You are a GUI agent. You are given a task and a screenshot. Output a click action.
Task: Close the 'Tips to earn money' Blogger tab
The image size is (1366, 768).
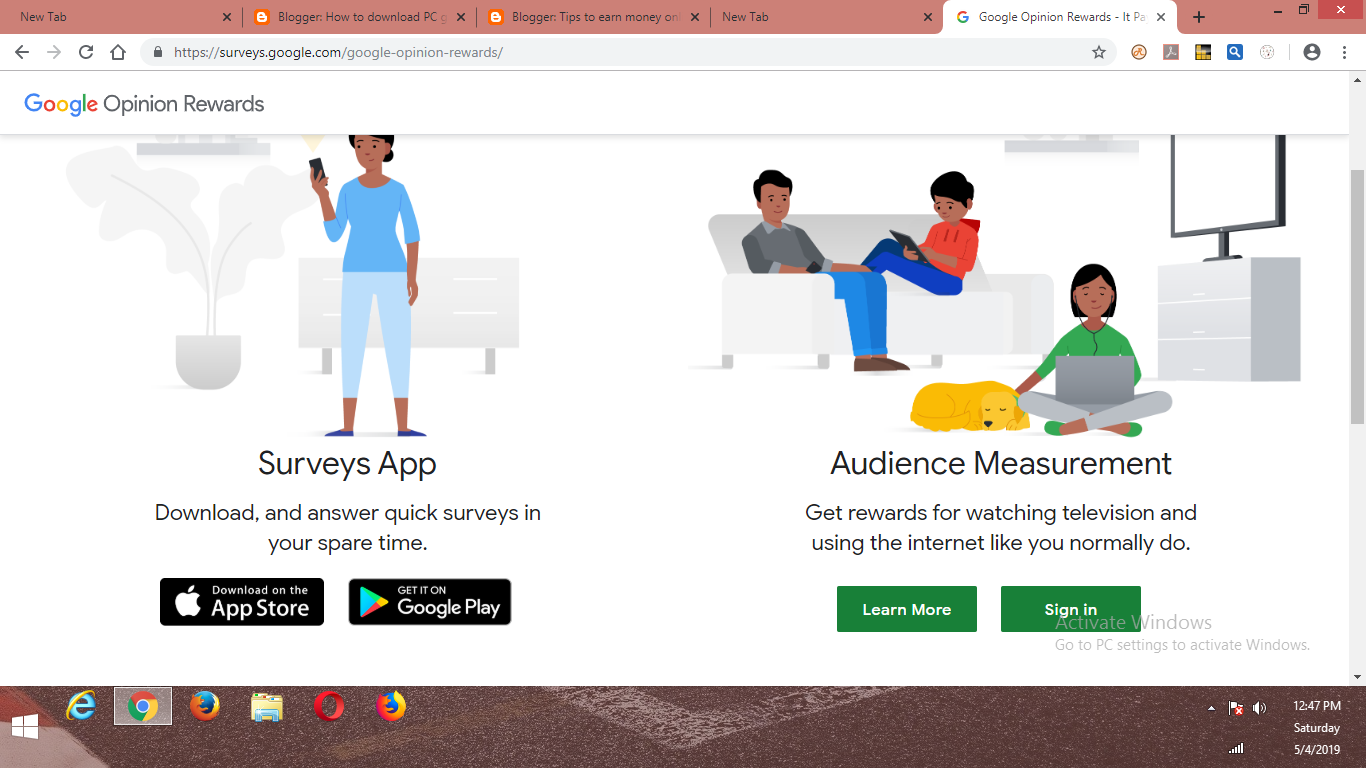tap(694, 17)
